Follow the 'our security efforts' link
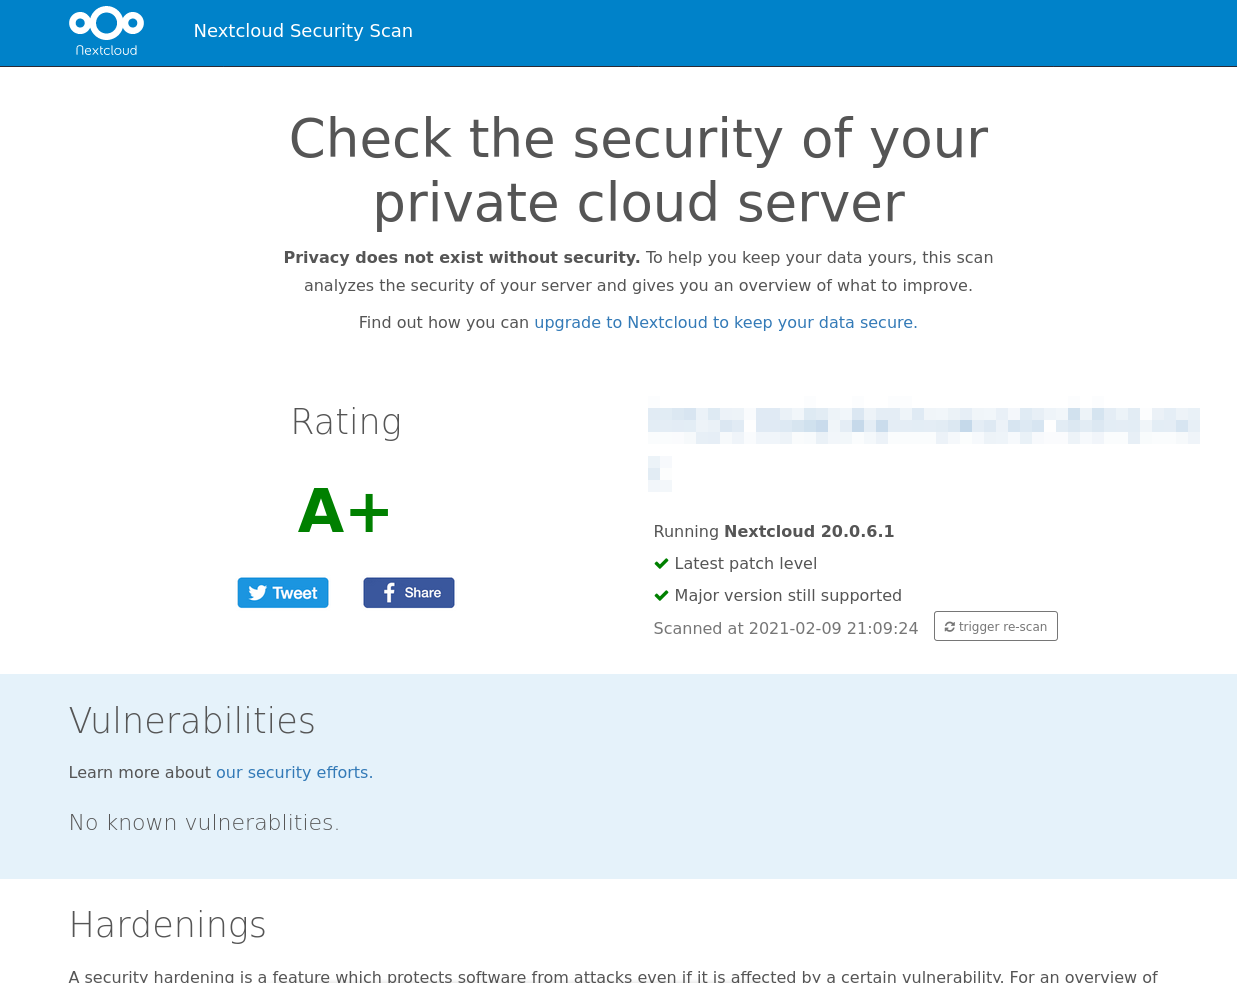Viewport: 1237px width, 983px height. click(294, 773)
